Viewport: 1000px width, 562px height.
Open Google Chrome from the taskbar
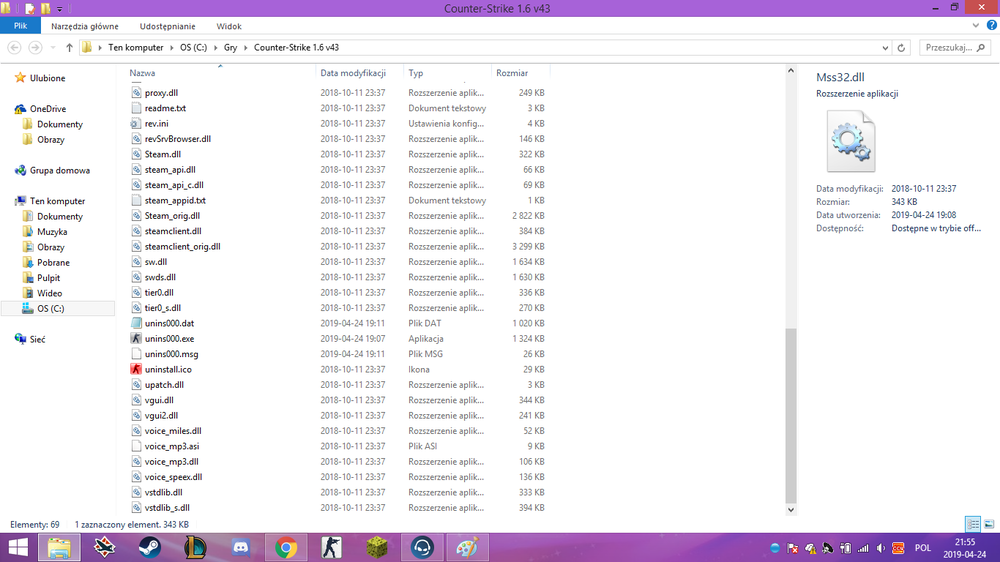(x=286, y=547)
